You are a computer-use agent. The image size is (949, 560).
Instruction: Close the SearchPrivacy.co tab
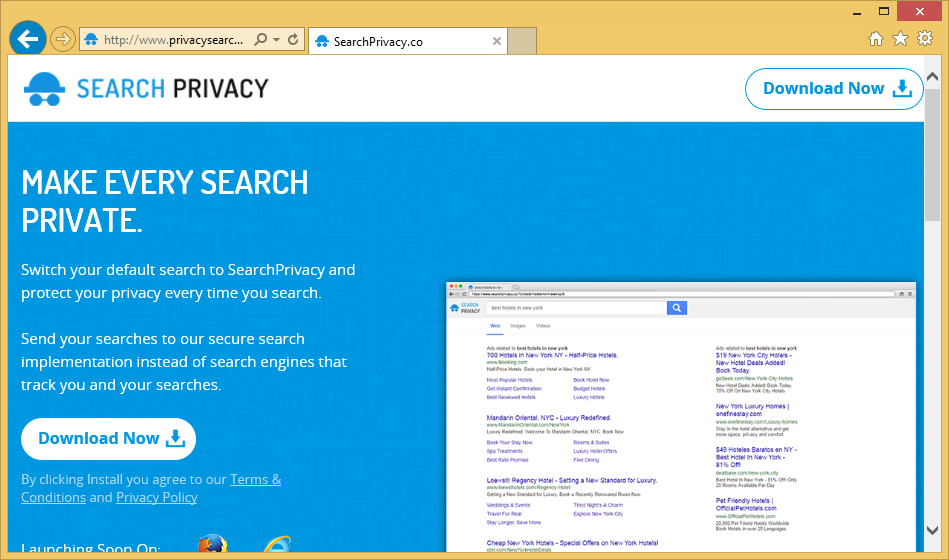[497, 41]
